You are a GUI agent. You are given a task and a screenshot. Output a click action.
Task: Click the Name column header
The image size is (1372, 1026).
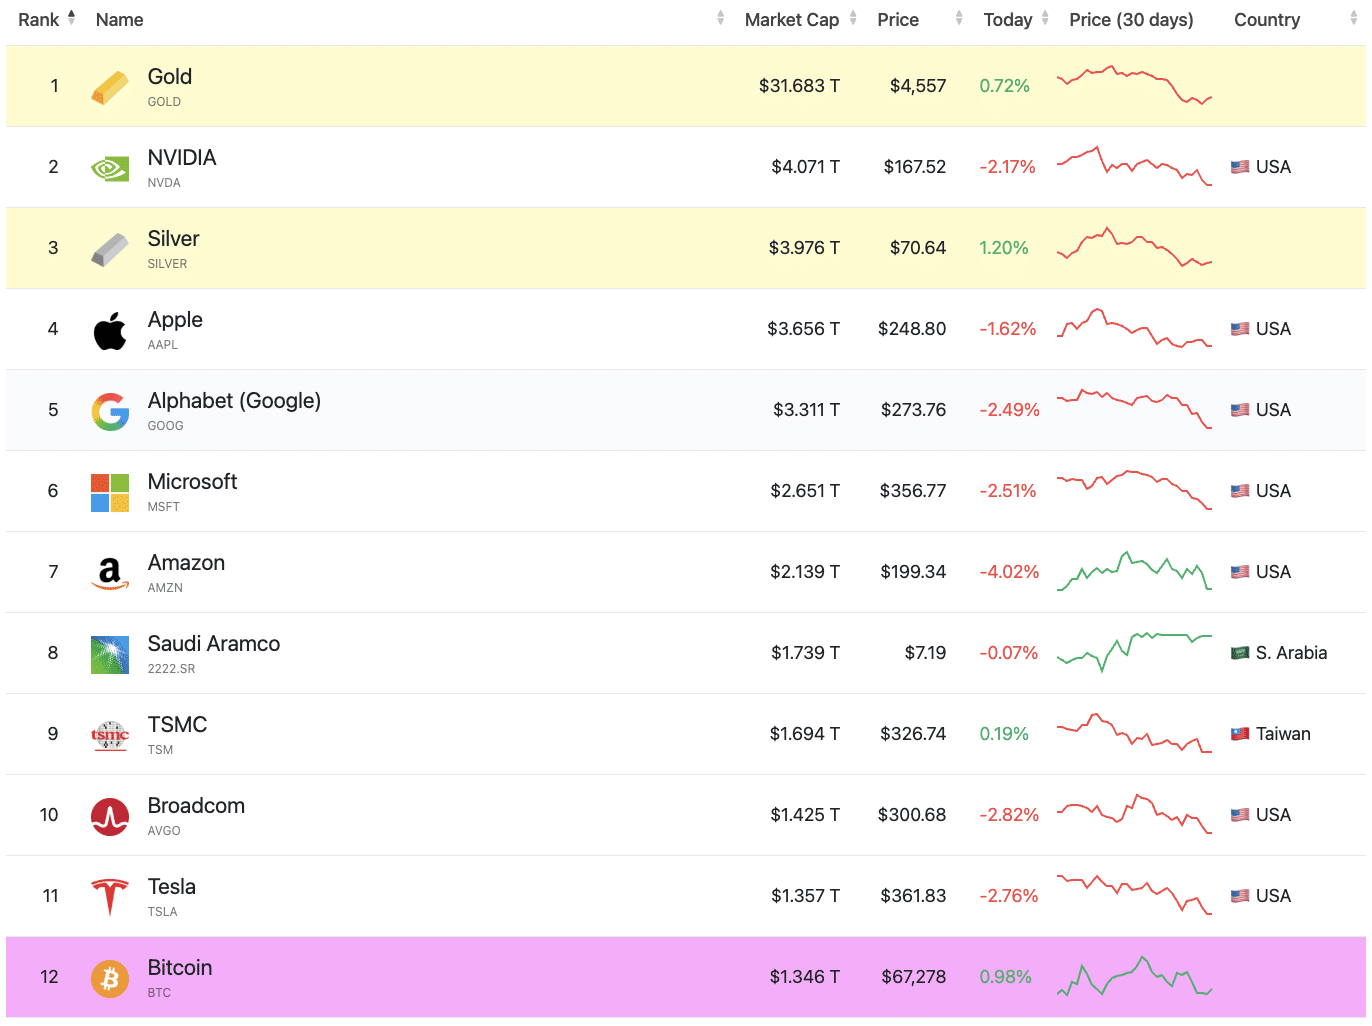click(x=120, y=20)
